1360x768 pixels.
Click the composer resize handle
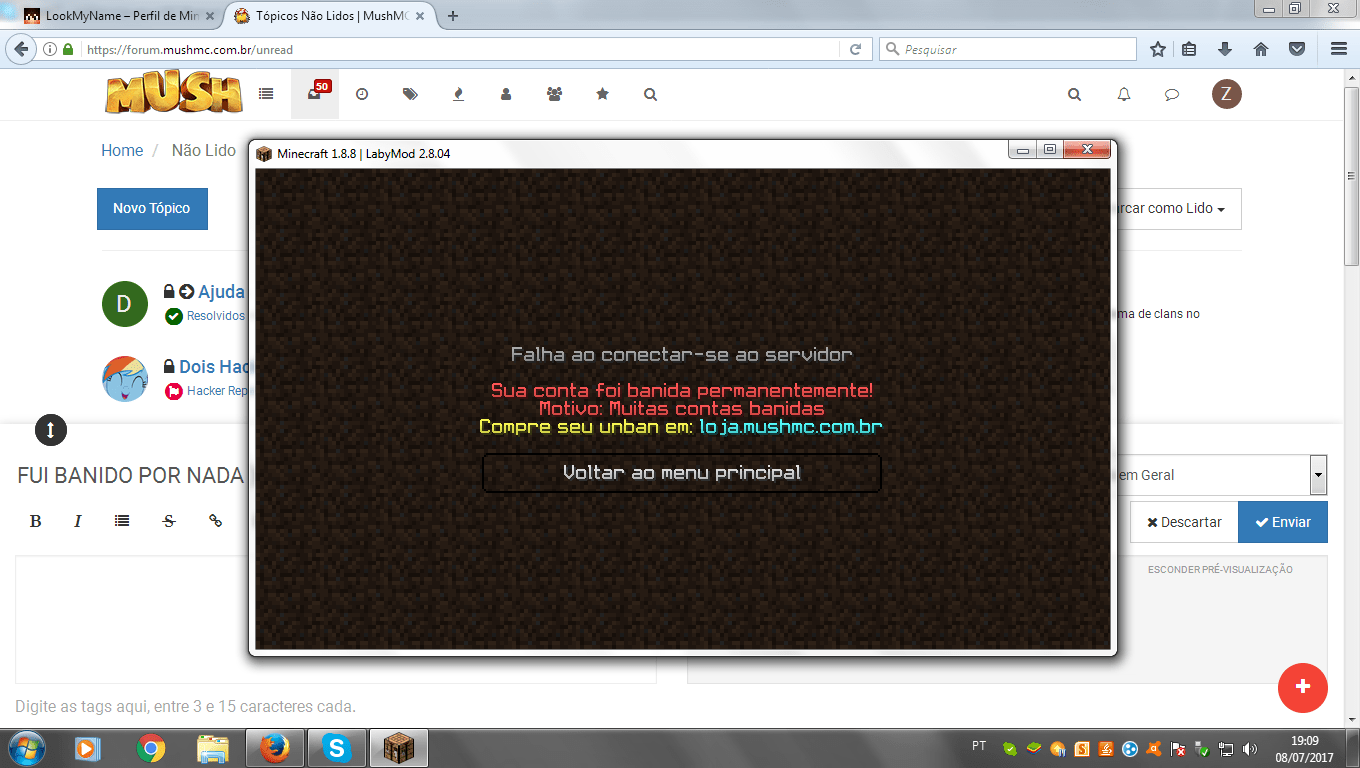pos(51,430)
